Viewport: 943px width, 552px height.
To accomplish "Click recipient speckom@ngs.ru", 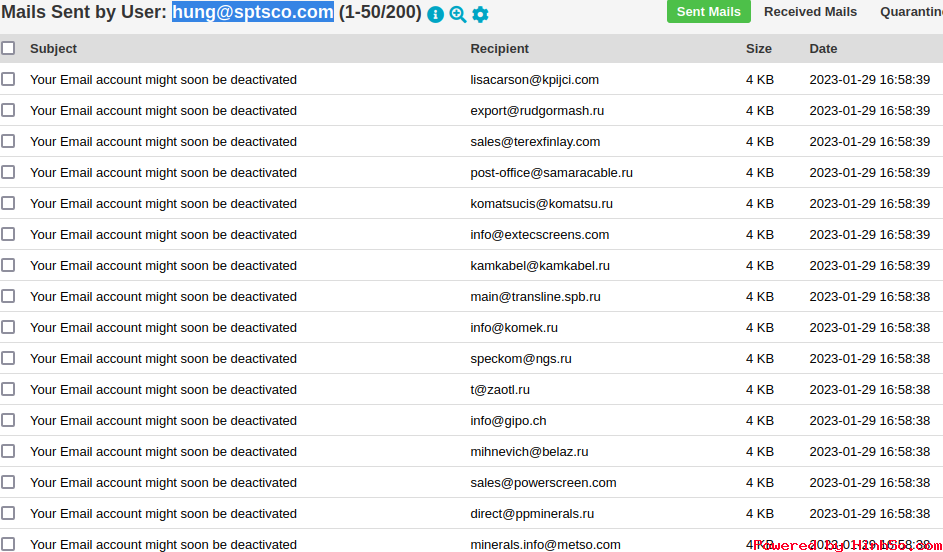I will [521, 358].
